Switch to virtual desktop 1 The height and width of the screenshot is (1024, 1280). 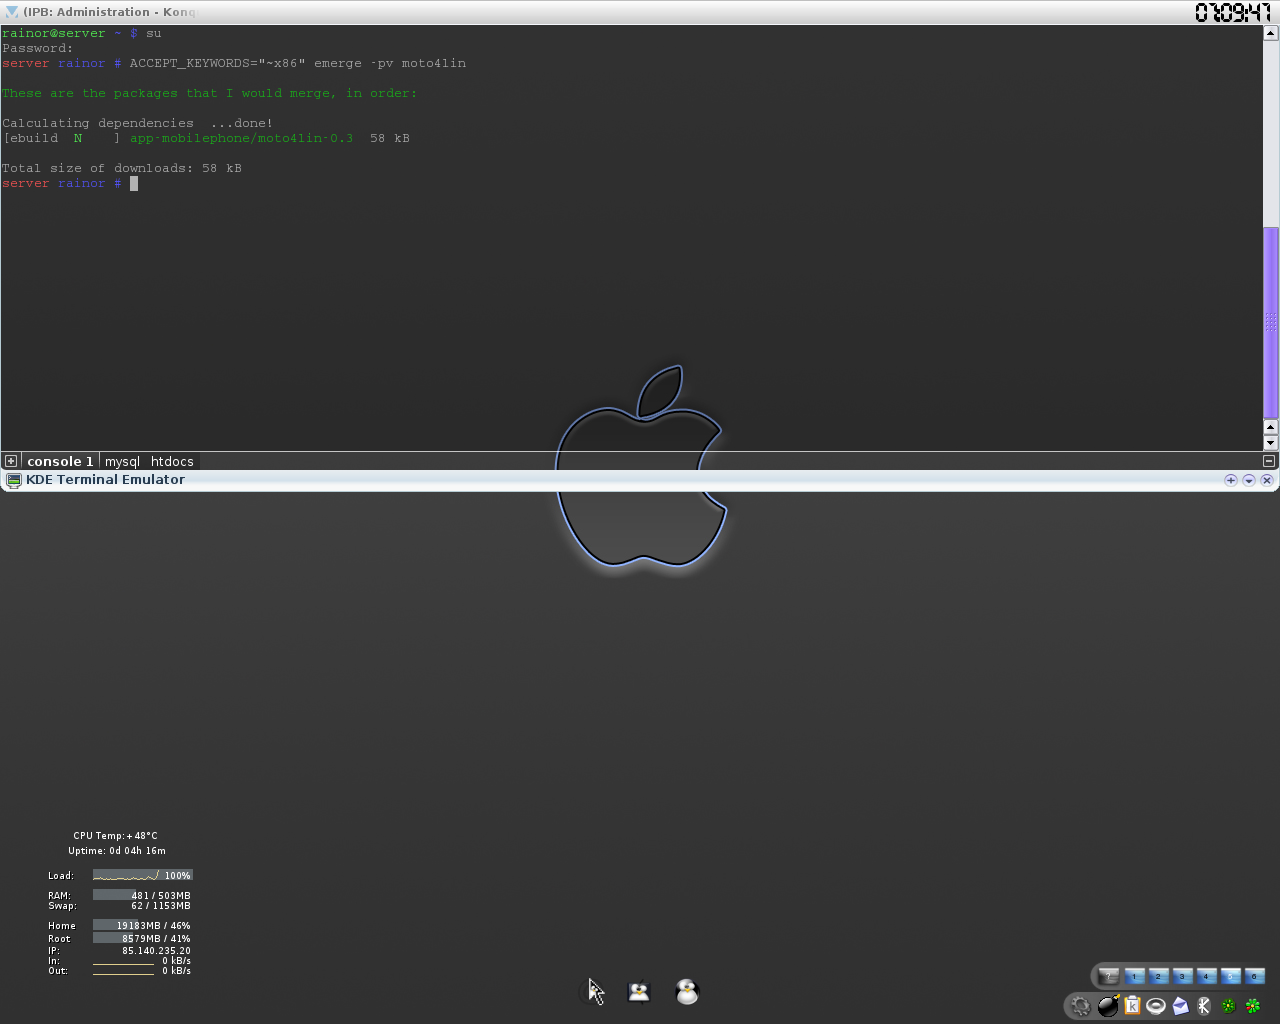click(1134, 976)
